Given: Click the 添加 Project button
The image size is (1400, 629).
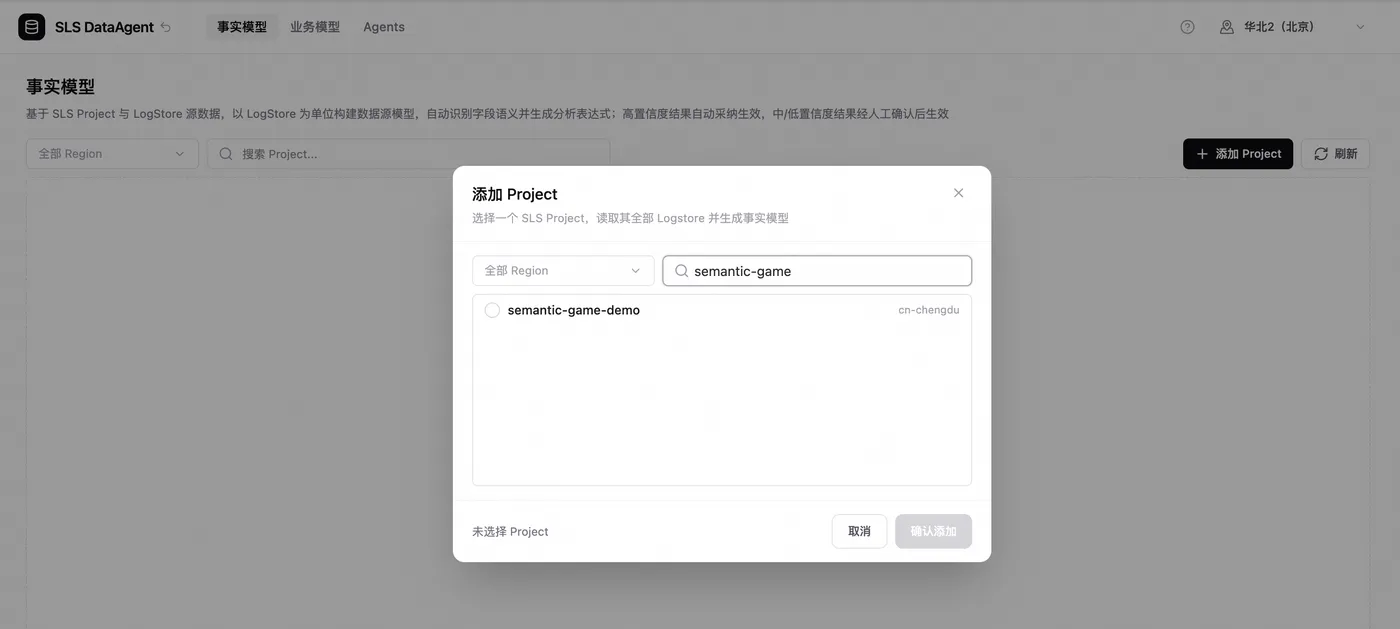Looking at the screenshot, I should click(x=1238, y=154).
